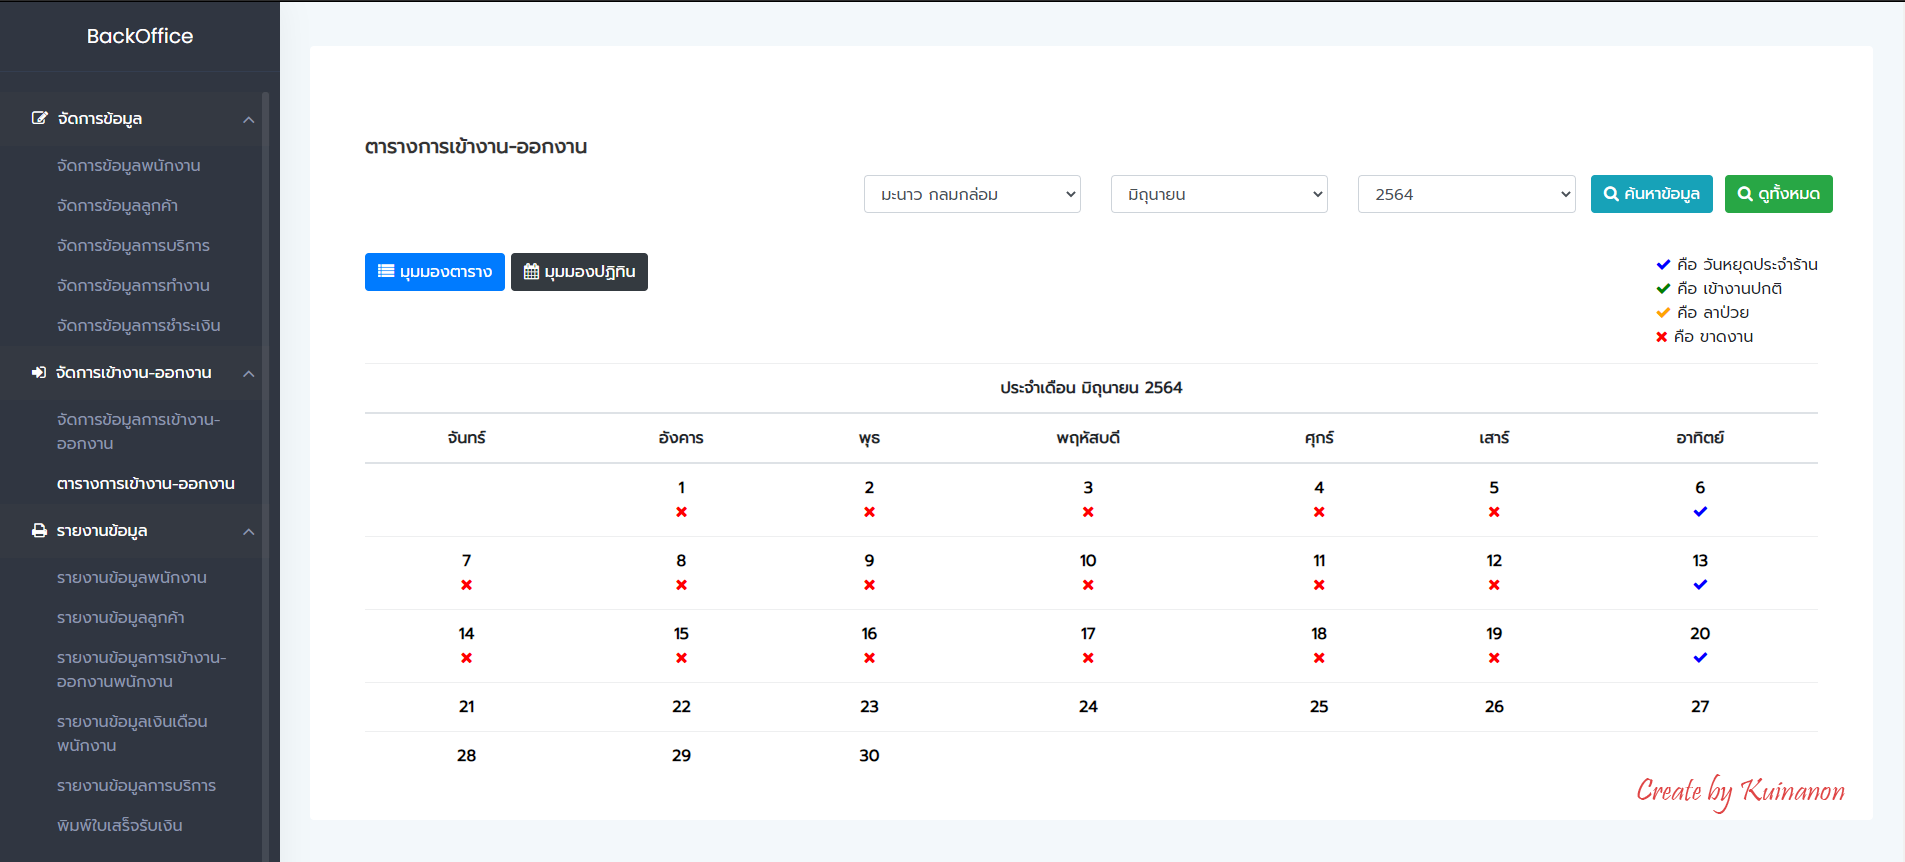Image resolution: width=1905 pixels, height=862 pixels.
Task: Click the red X under date 14
Action: click(466, 658)
